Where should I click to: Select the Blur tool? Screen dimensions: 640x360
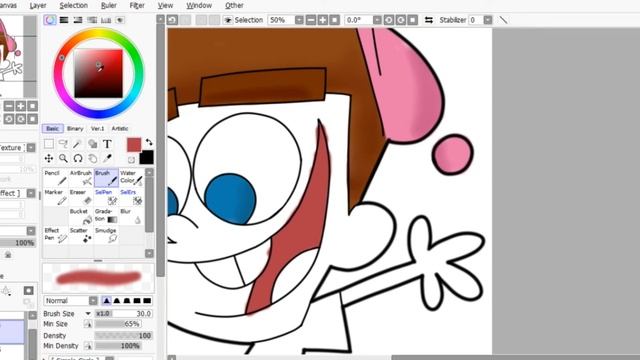click(131, 216)
